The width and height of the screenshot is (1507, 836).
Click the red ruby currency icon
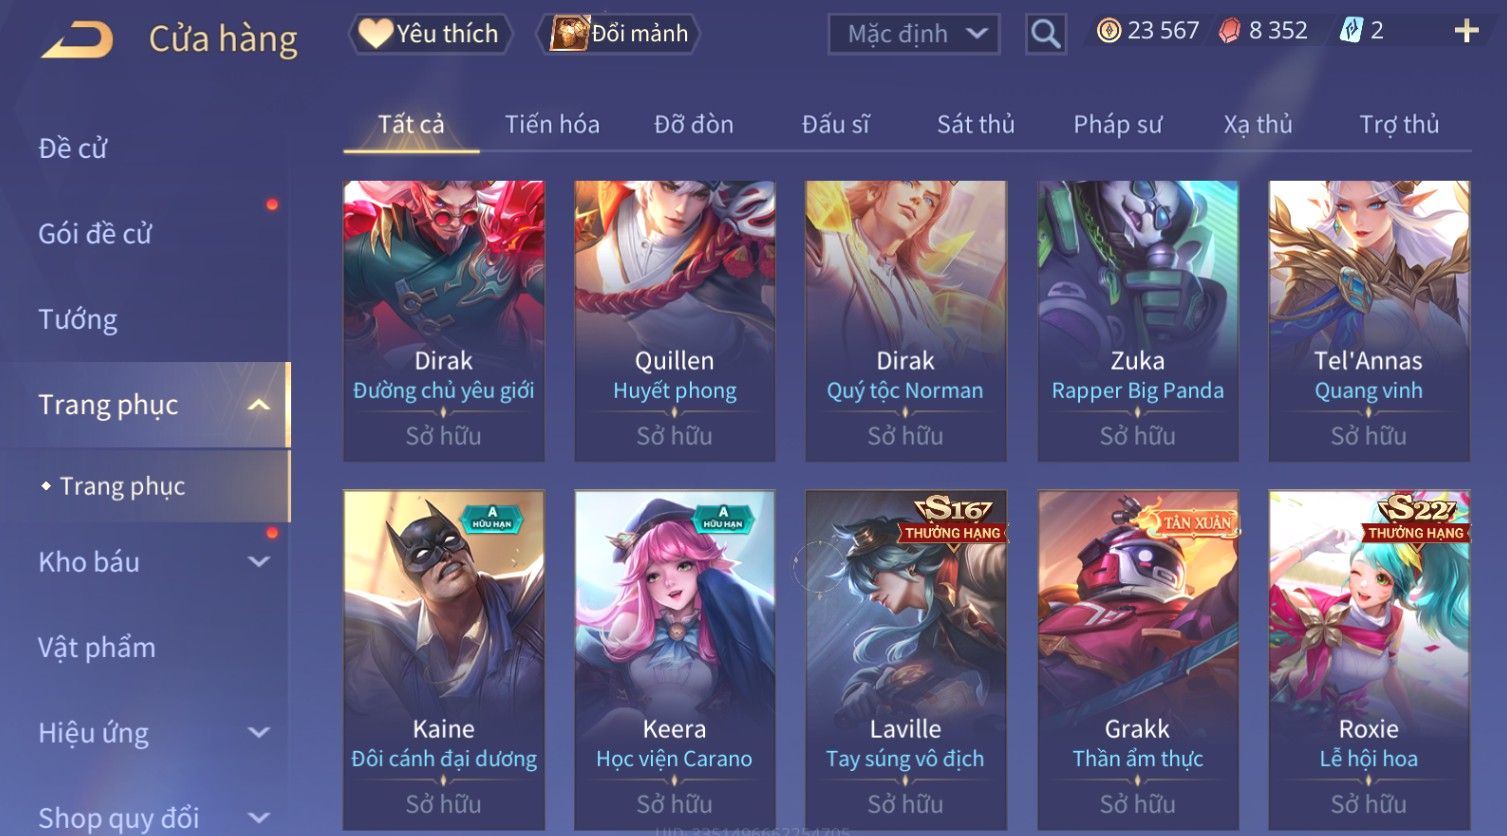(1230, 31)
